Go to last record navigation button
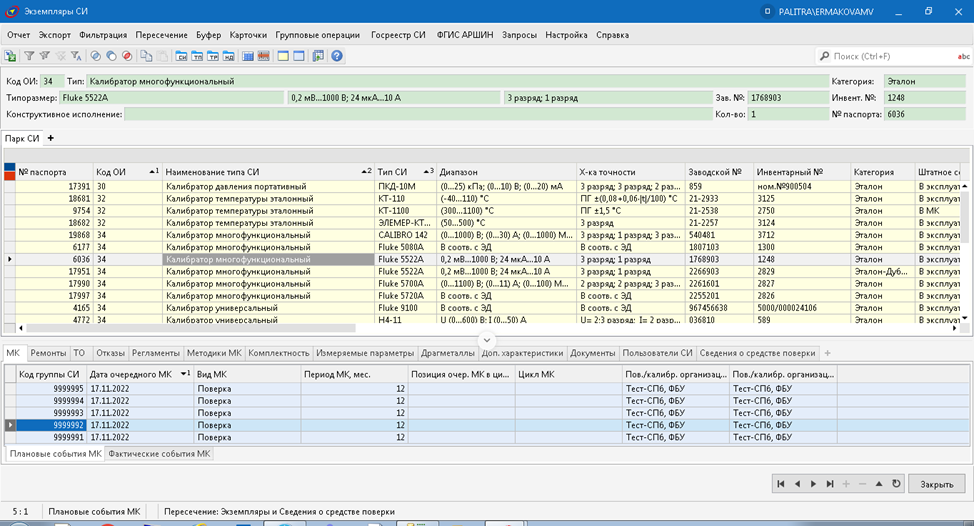Image resolution: width=974 pixels, height=526 pixels. (x=830, y=484)
